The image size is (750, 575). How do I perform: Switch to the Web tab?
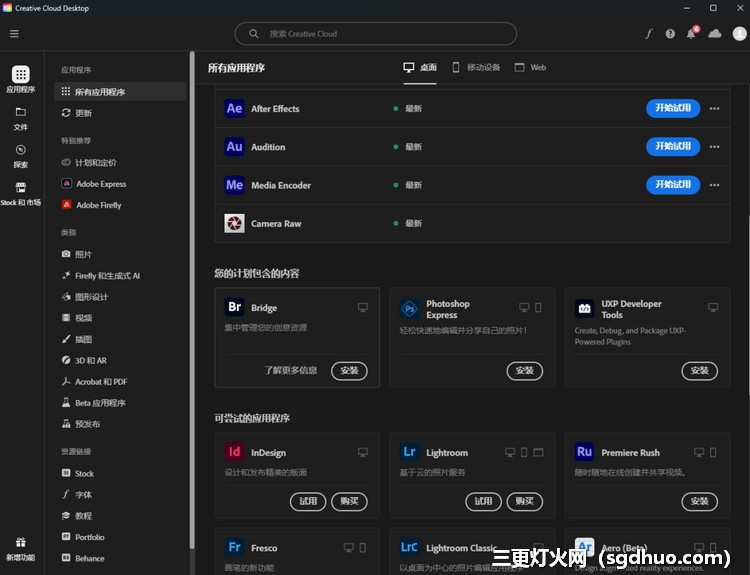[530, 67]
